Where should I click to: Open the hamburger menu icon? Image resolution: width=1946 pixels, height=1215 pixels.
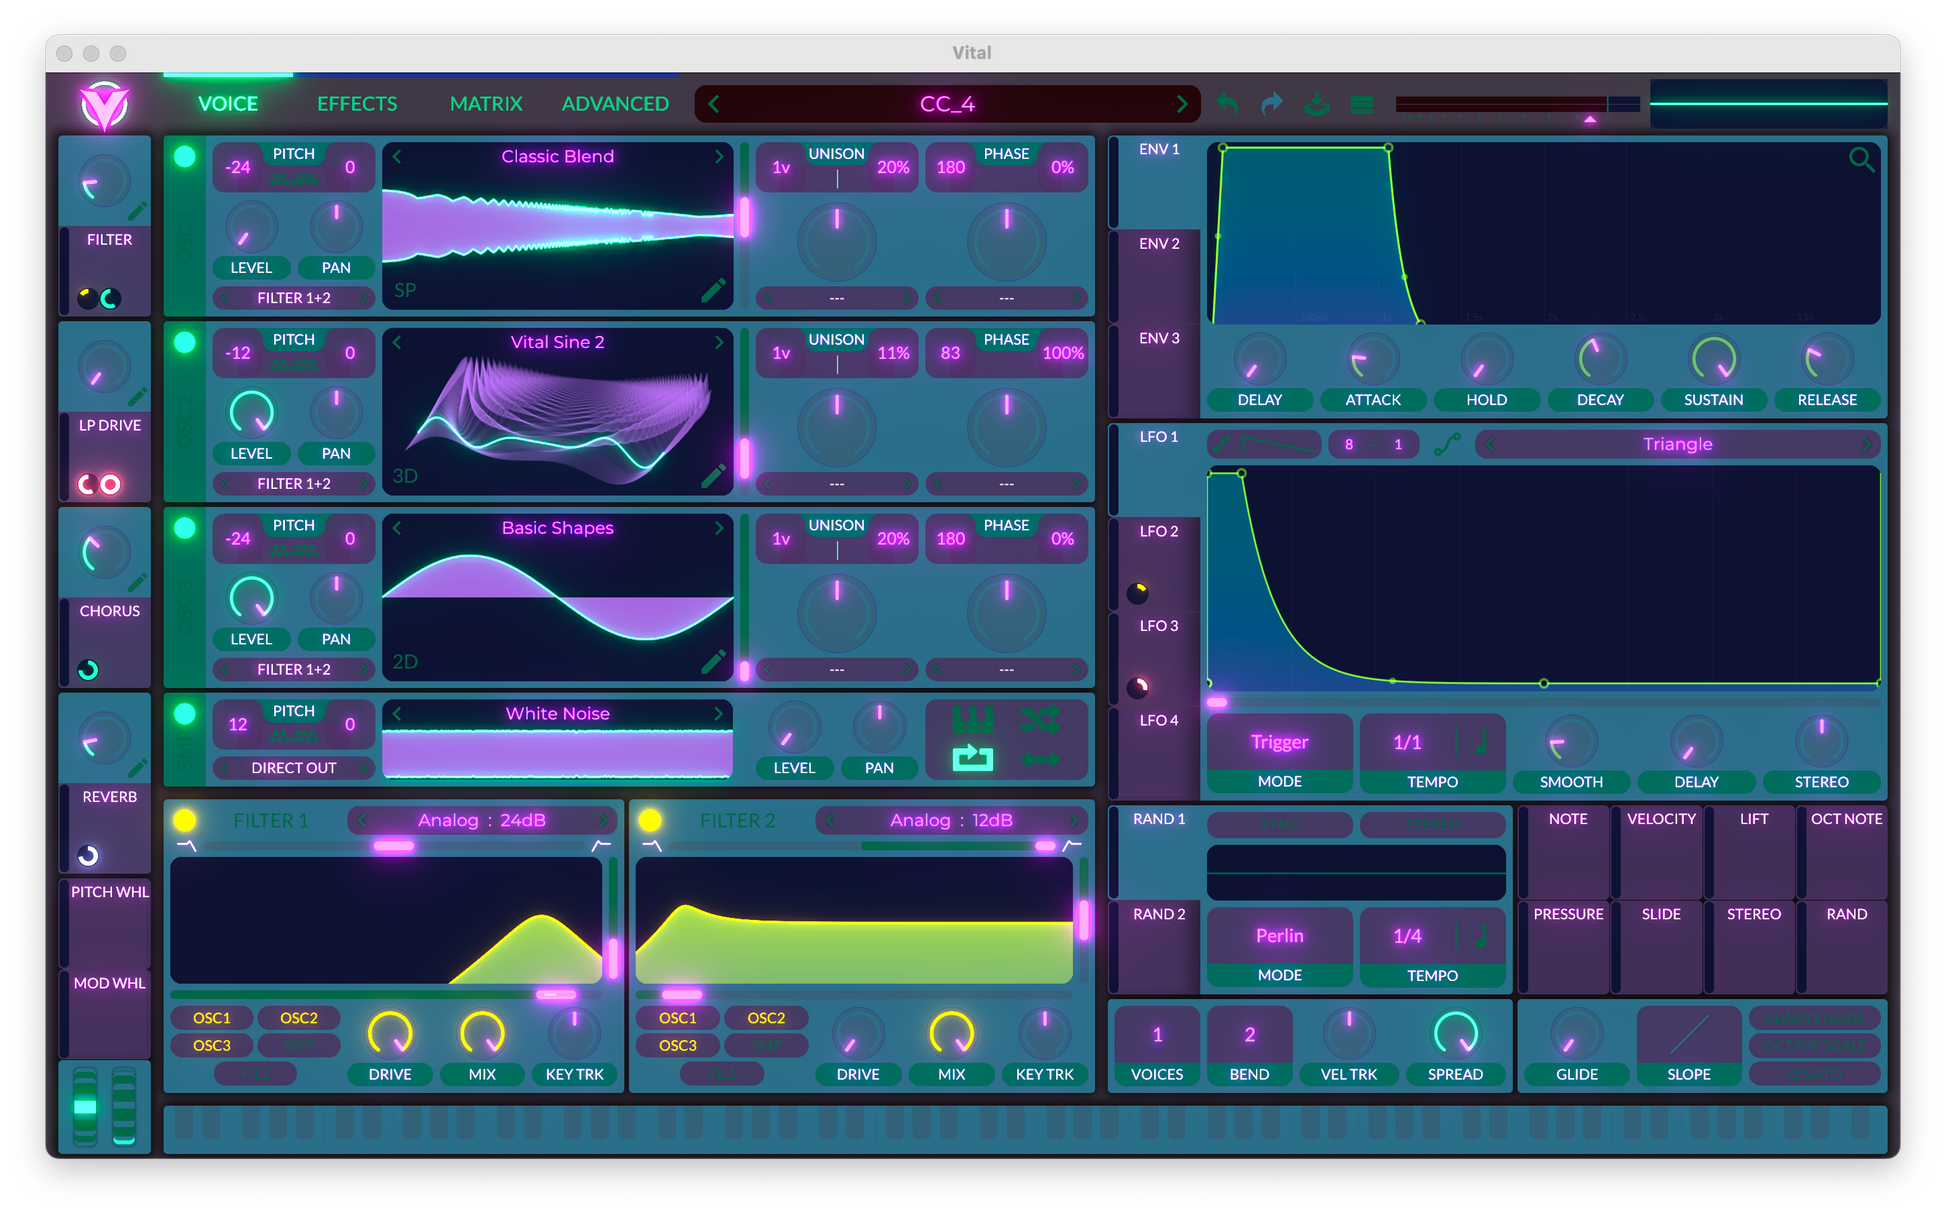[1361, 104]
